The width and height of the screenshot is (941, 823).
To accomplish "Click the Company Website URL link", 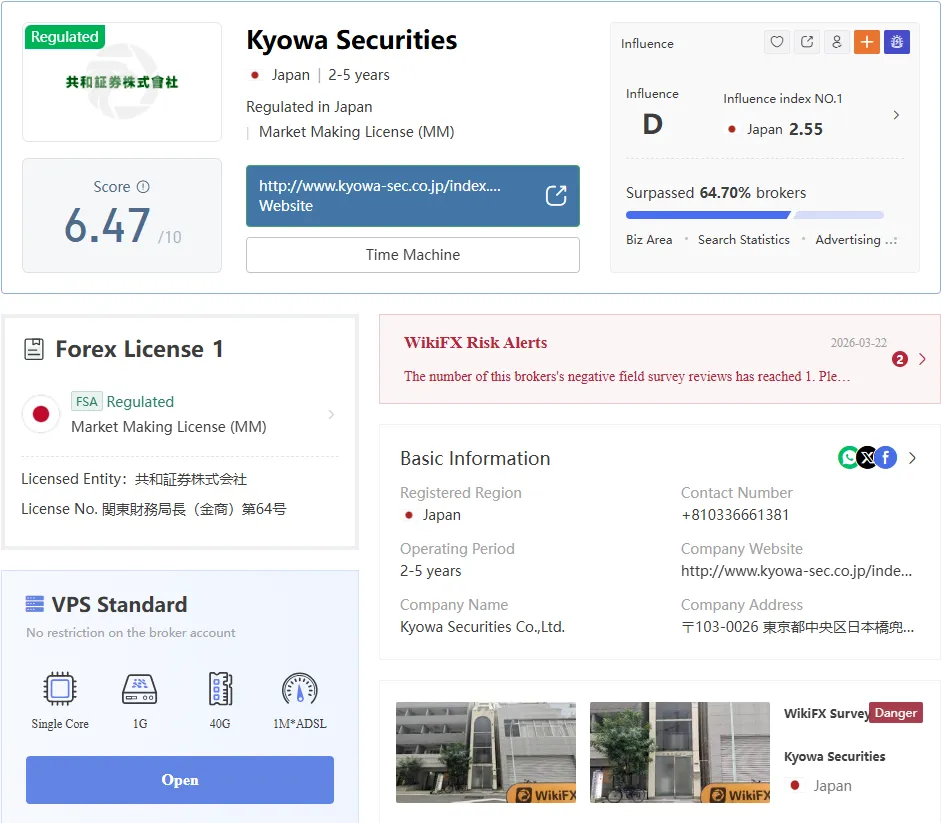I will (796, 571).
